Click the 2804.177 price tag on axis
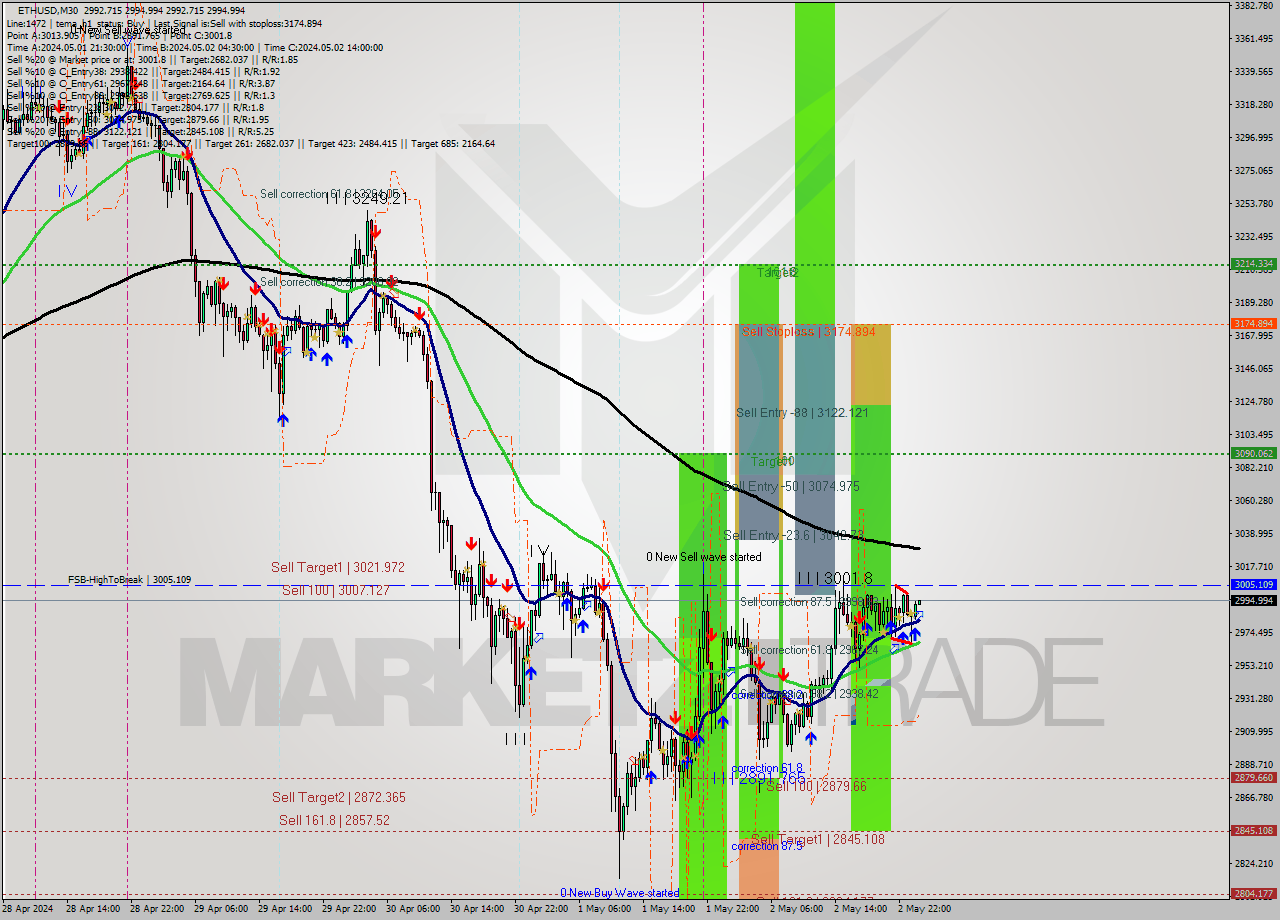The width and height of the screenshot is (1280, 920). (x=1253, y=894)
